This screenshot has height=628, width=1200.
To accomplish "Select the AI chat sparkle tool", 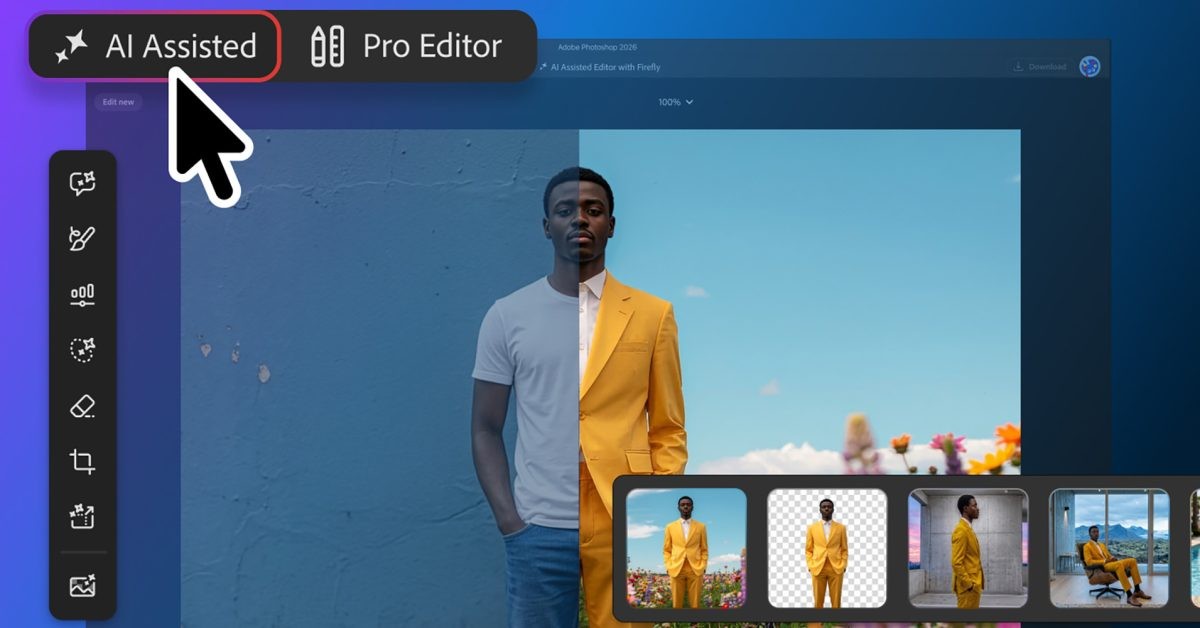I will [82, 183].
